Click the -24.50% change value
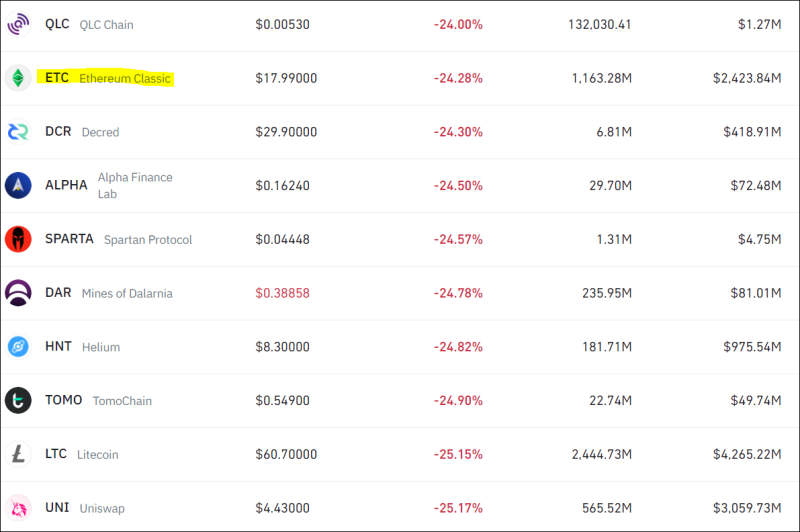The width and height of the screenshot is (800, 532). [458, 186]
